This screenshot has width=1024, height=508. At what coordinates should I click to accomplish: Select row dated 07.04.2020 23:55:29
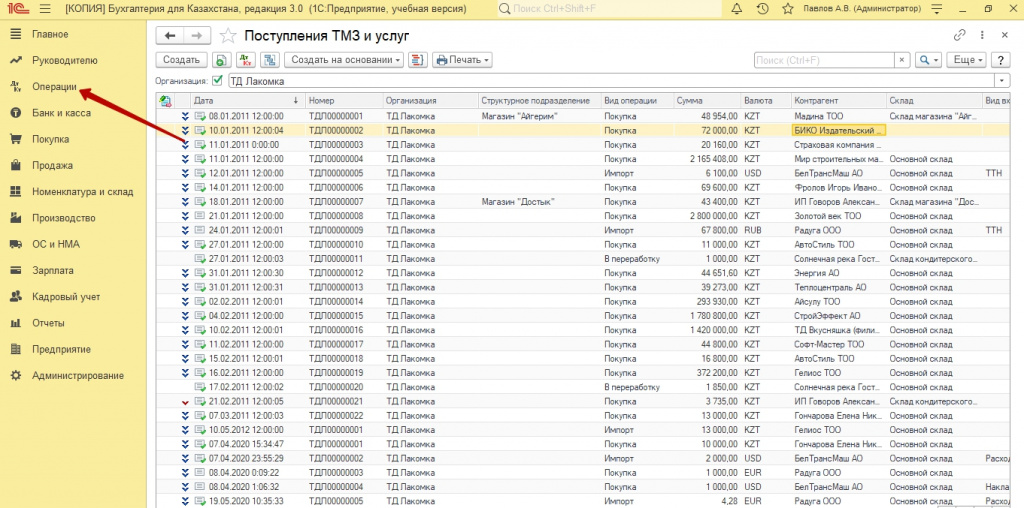pyautogui.click(x=584, y=458)
